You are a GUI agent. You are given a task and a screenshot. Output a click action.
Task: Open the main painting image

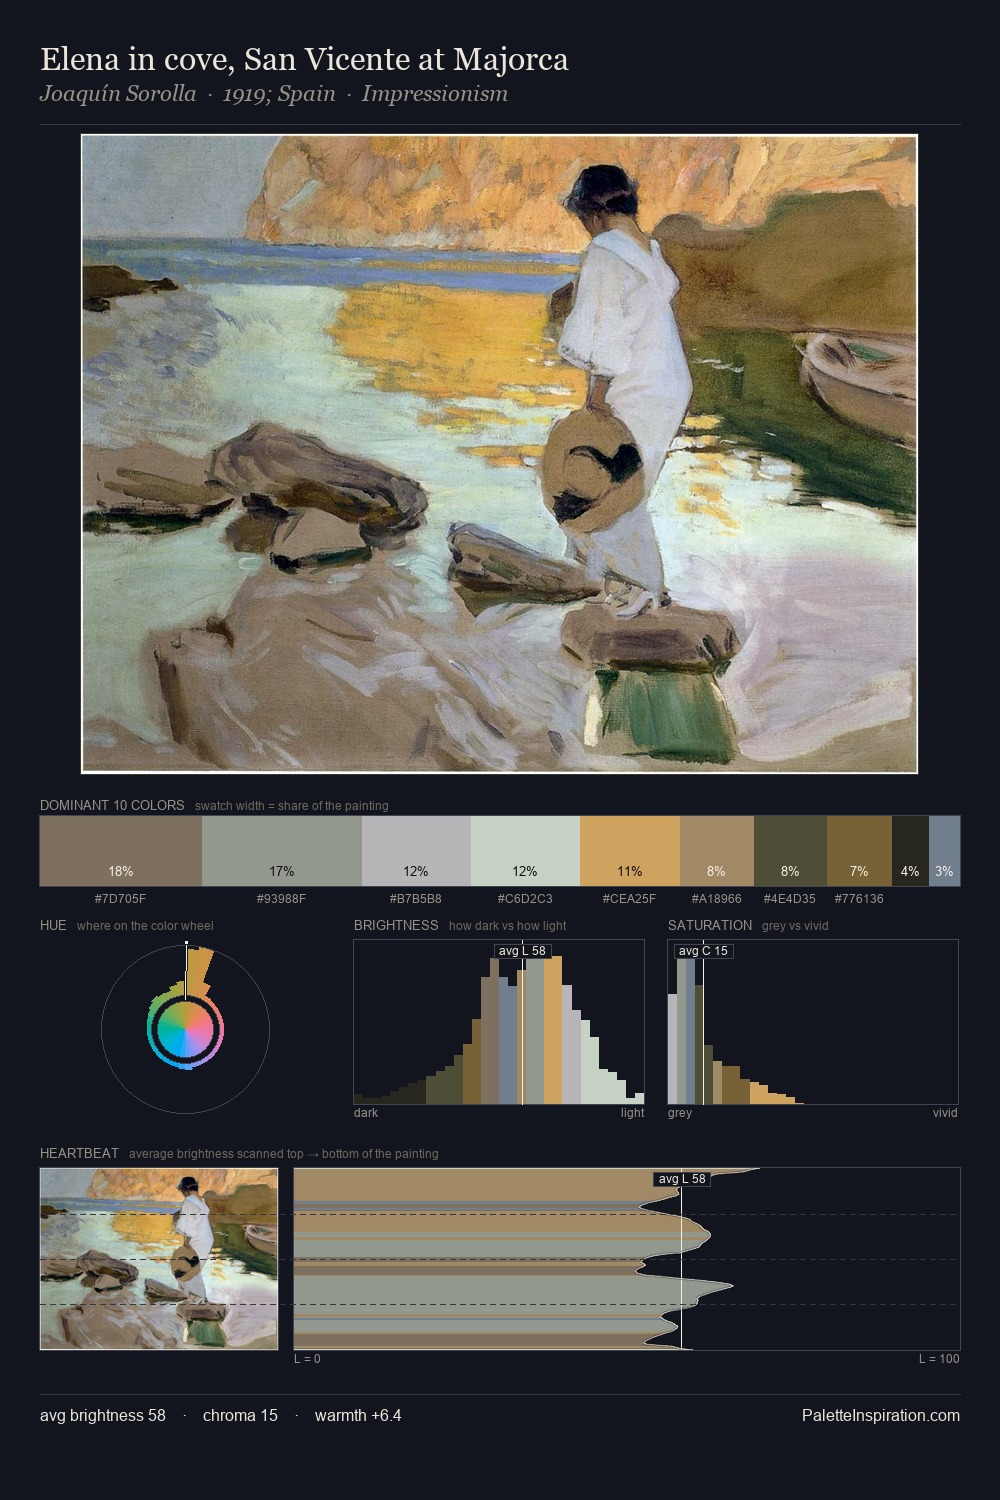[x=499, y=454]
